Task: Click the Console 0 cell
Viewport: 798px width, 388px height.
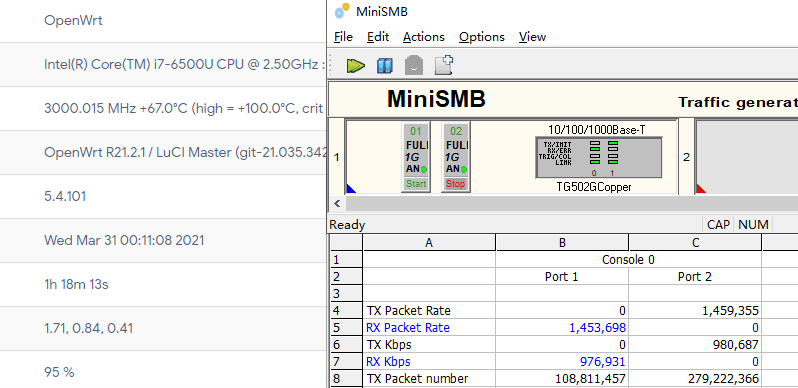Action: tap(629, 260)
